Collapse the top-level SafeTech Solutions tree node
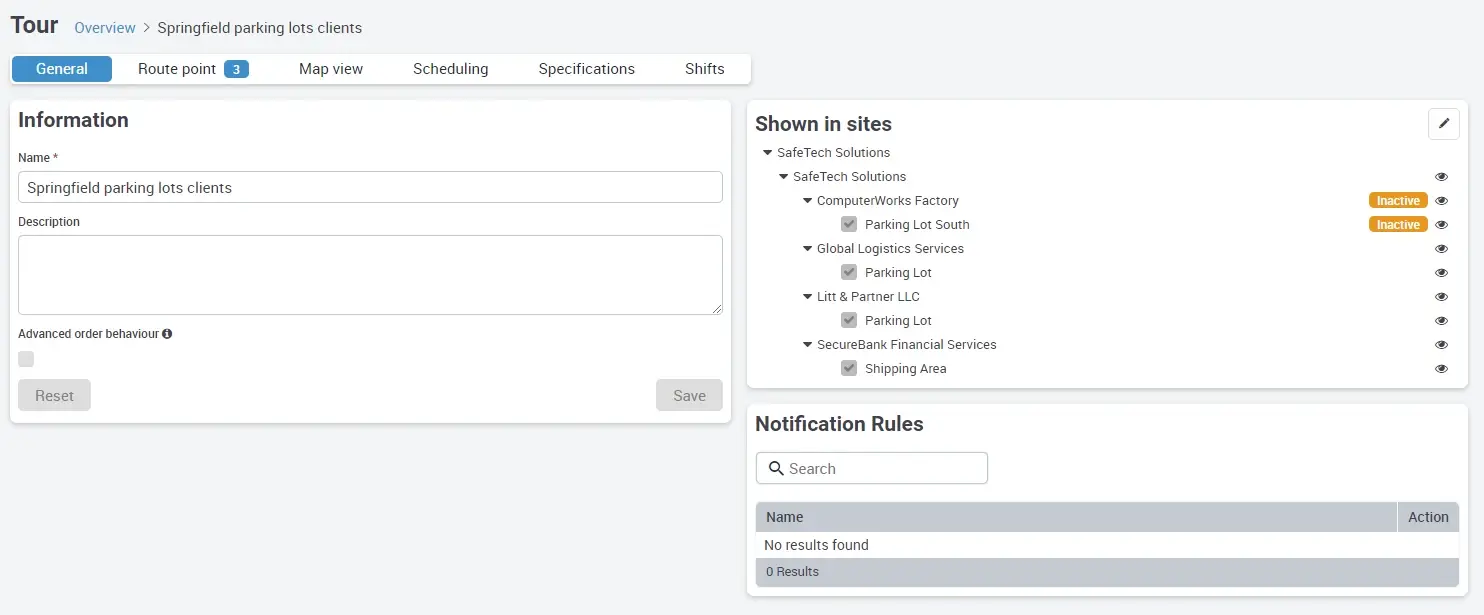The image size is (1484, 615). [767, 152]
